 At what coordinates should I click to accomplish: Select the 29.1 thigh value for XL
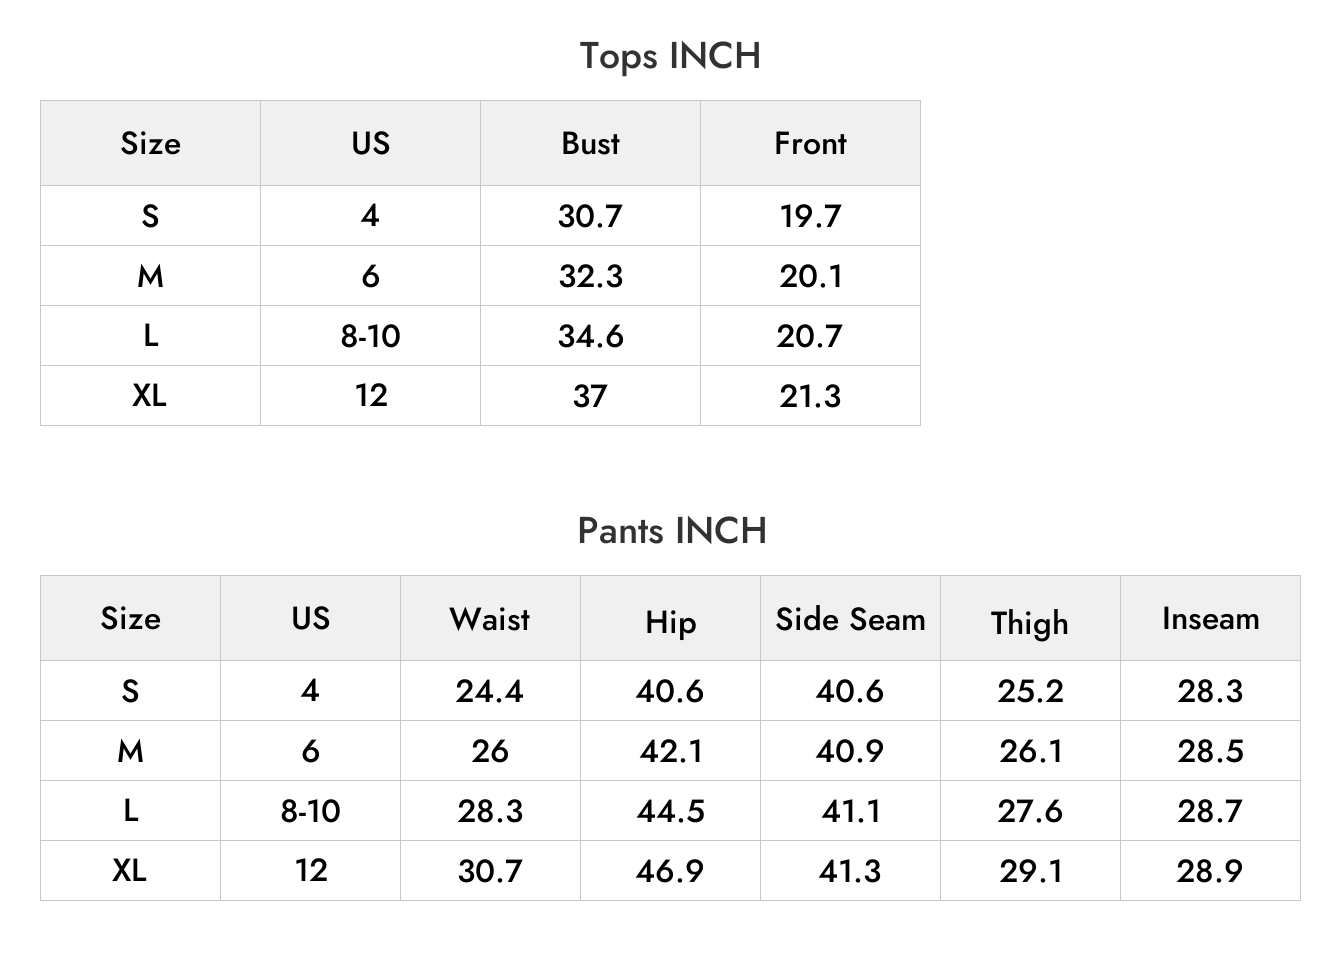1030,871
